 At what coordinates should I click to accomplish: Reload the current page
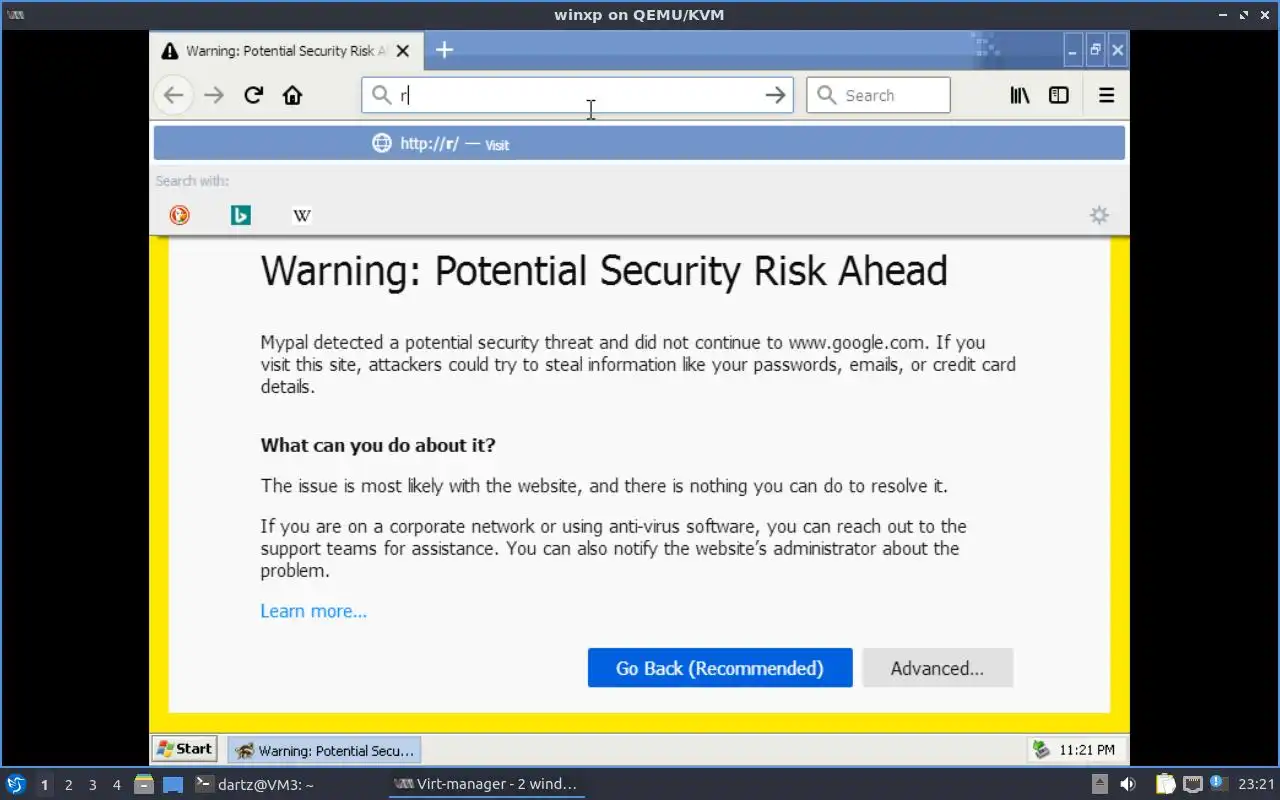pos(253,95)
